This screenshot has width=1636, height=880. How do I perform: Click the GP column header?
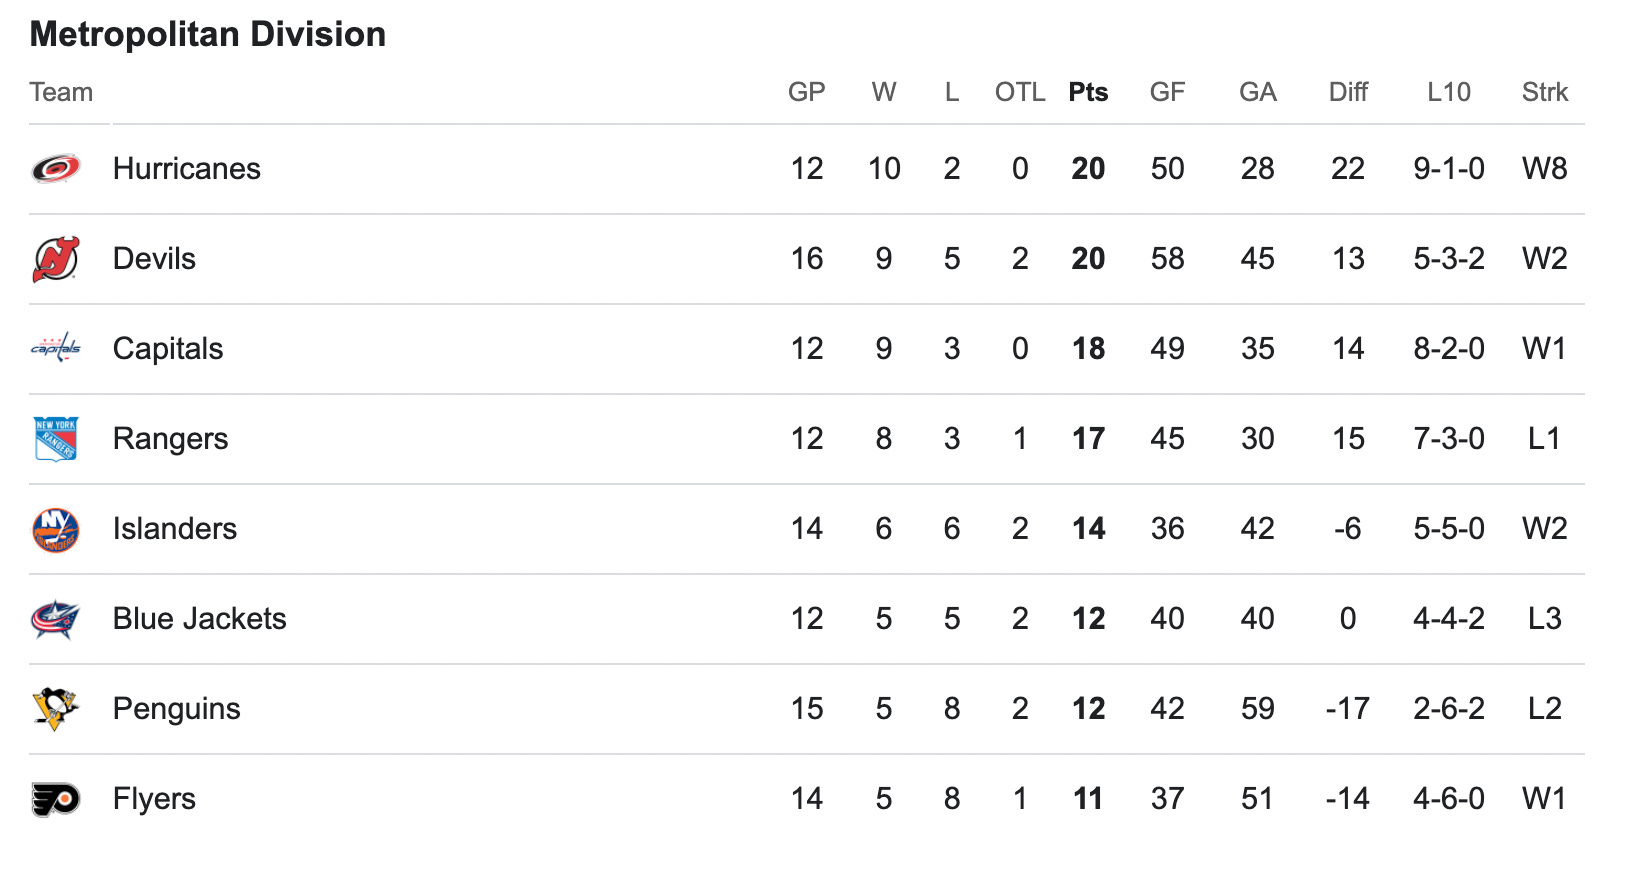tap(807, 92)
